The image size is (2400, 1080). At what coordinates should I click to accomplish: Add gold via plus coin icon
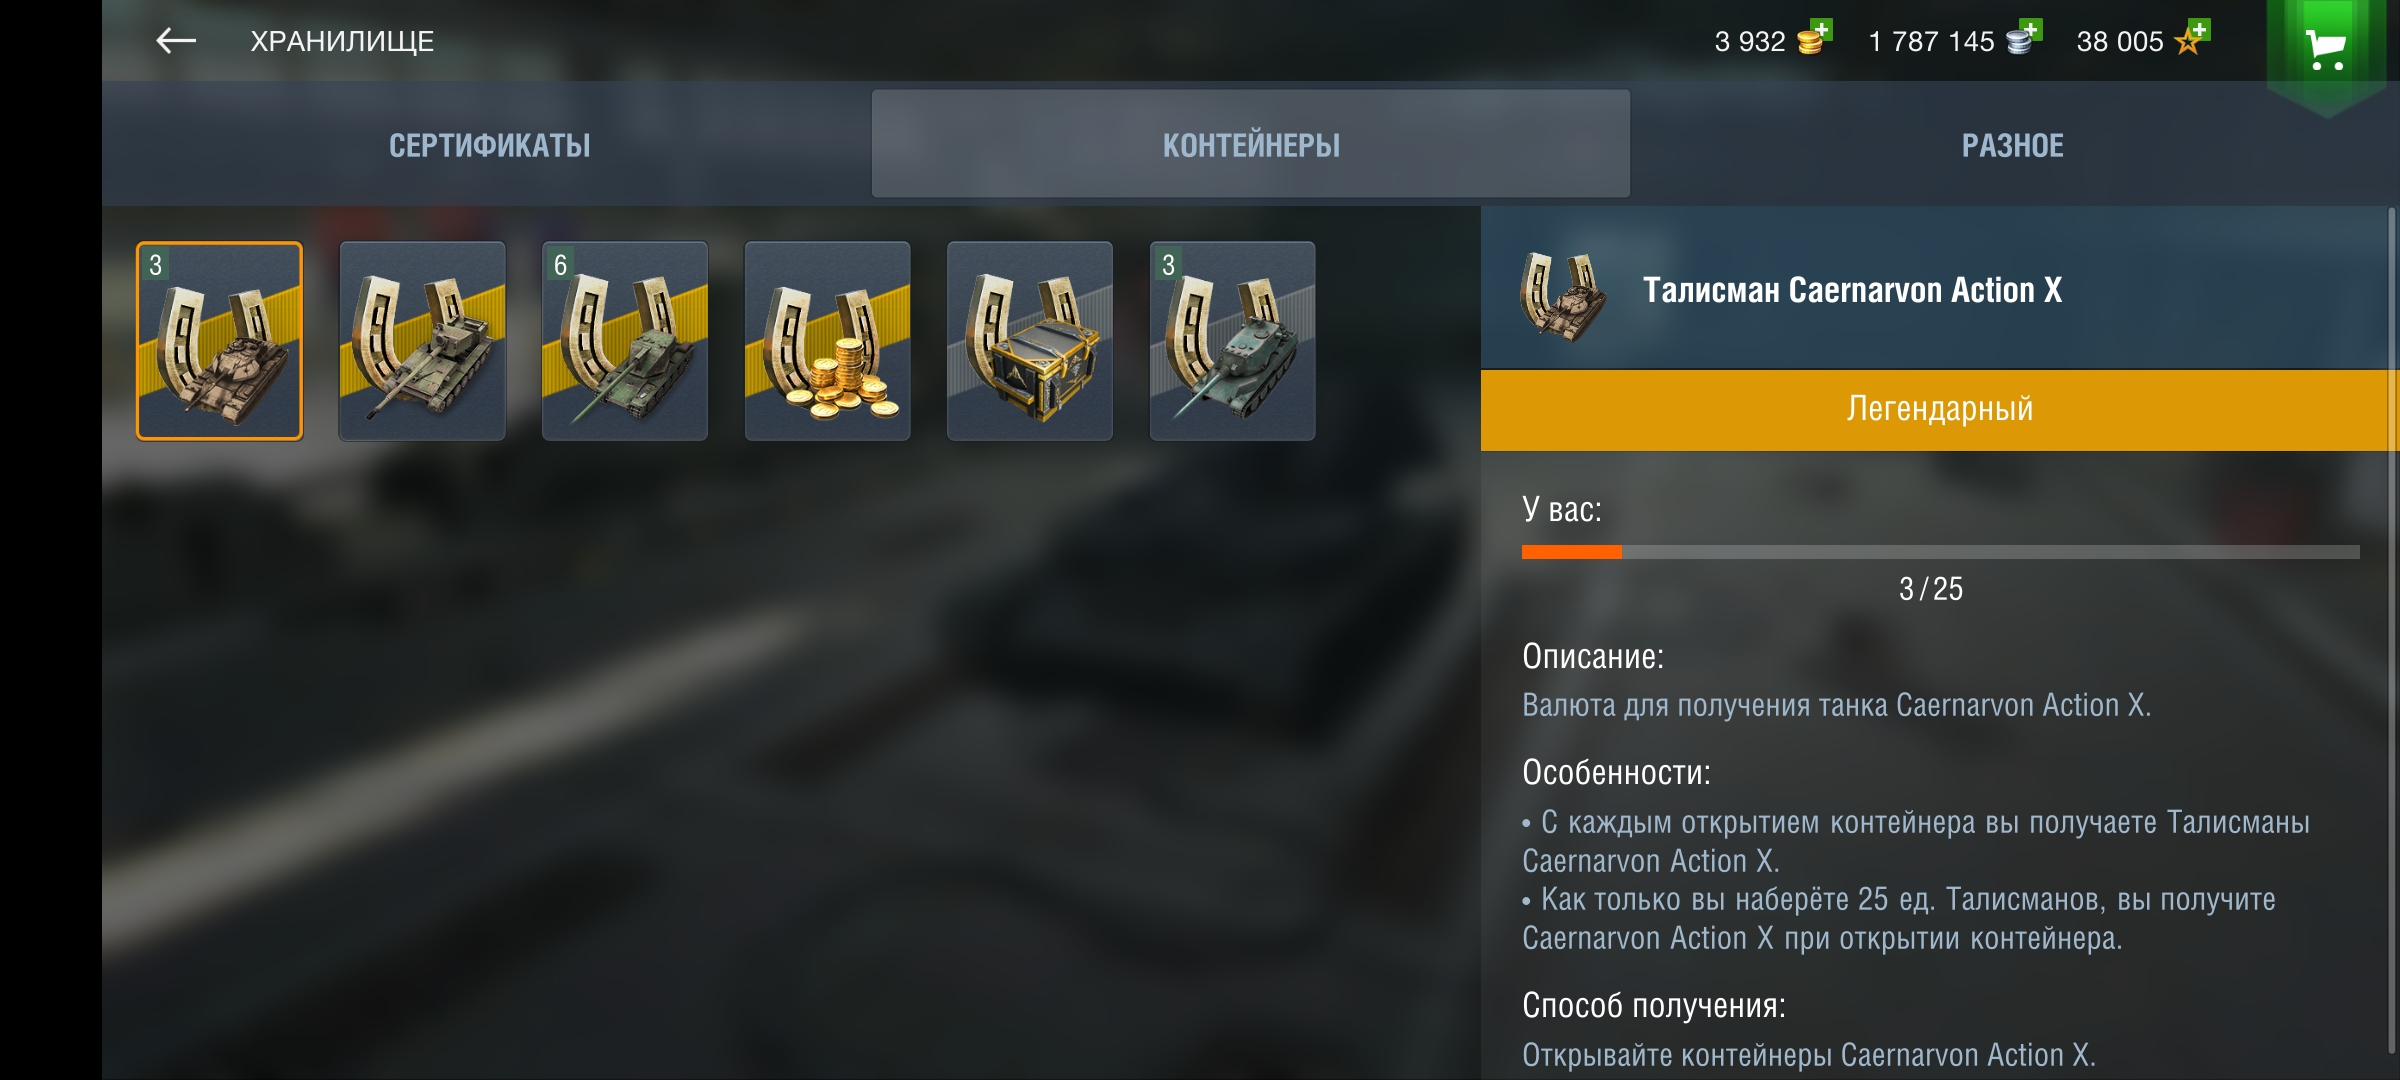pos(1815,38)
